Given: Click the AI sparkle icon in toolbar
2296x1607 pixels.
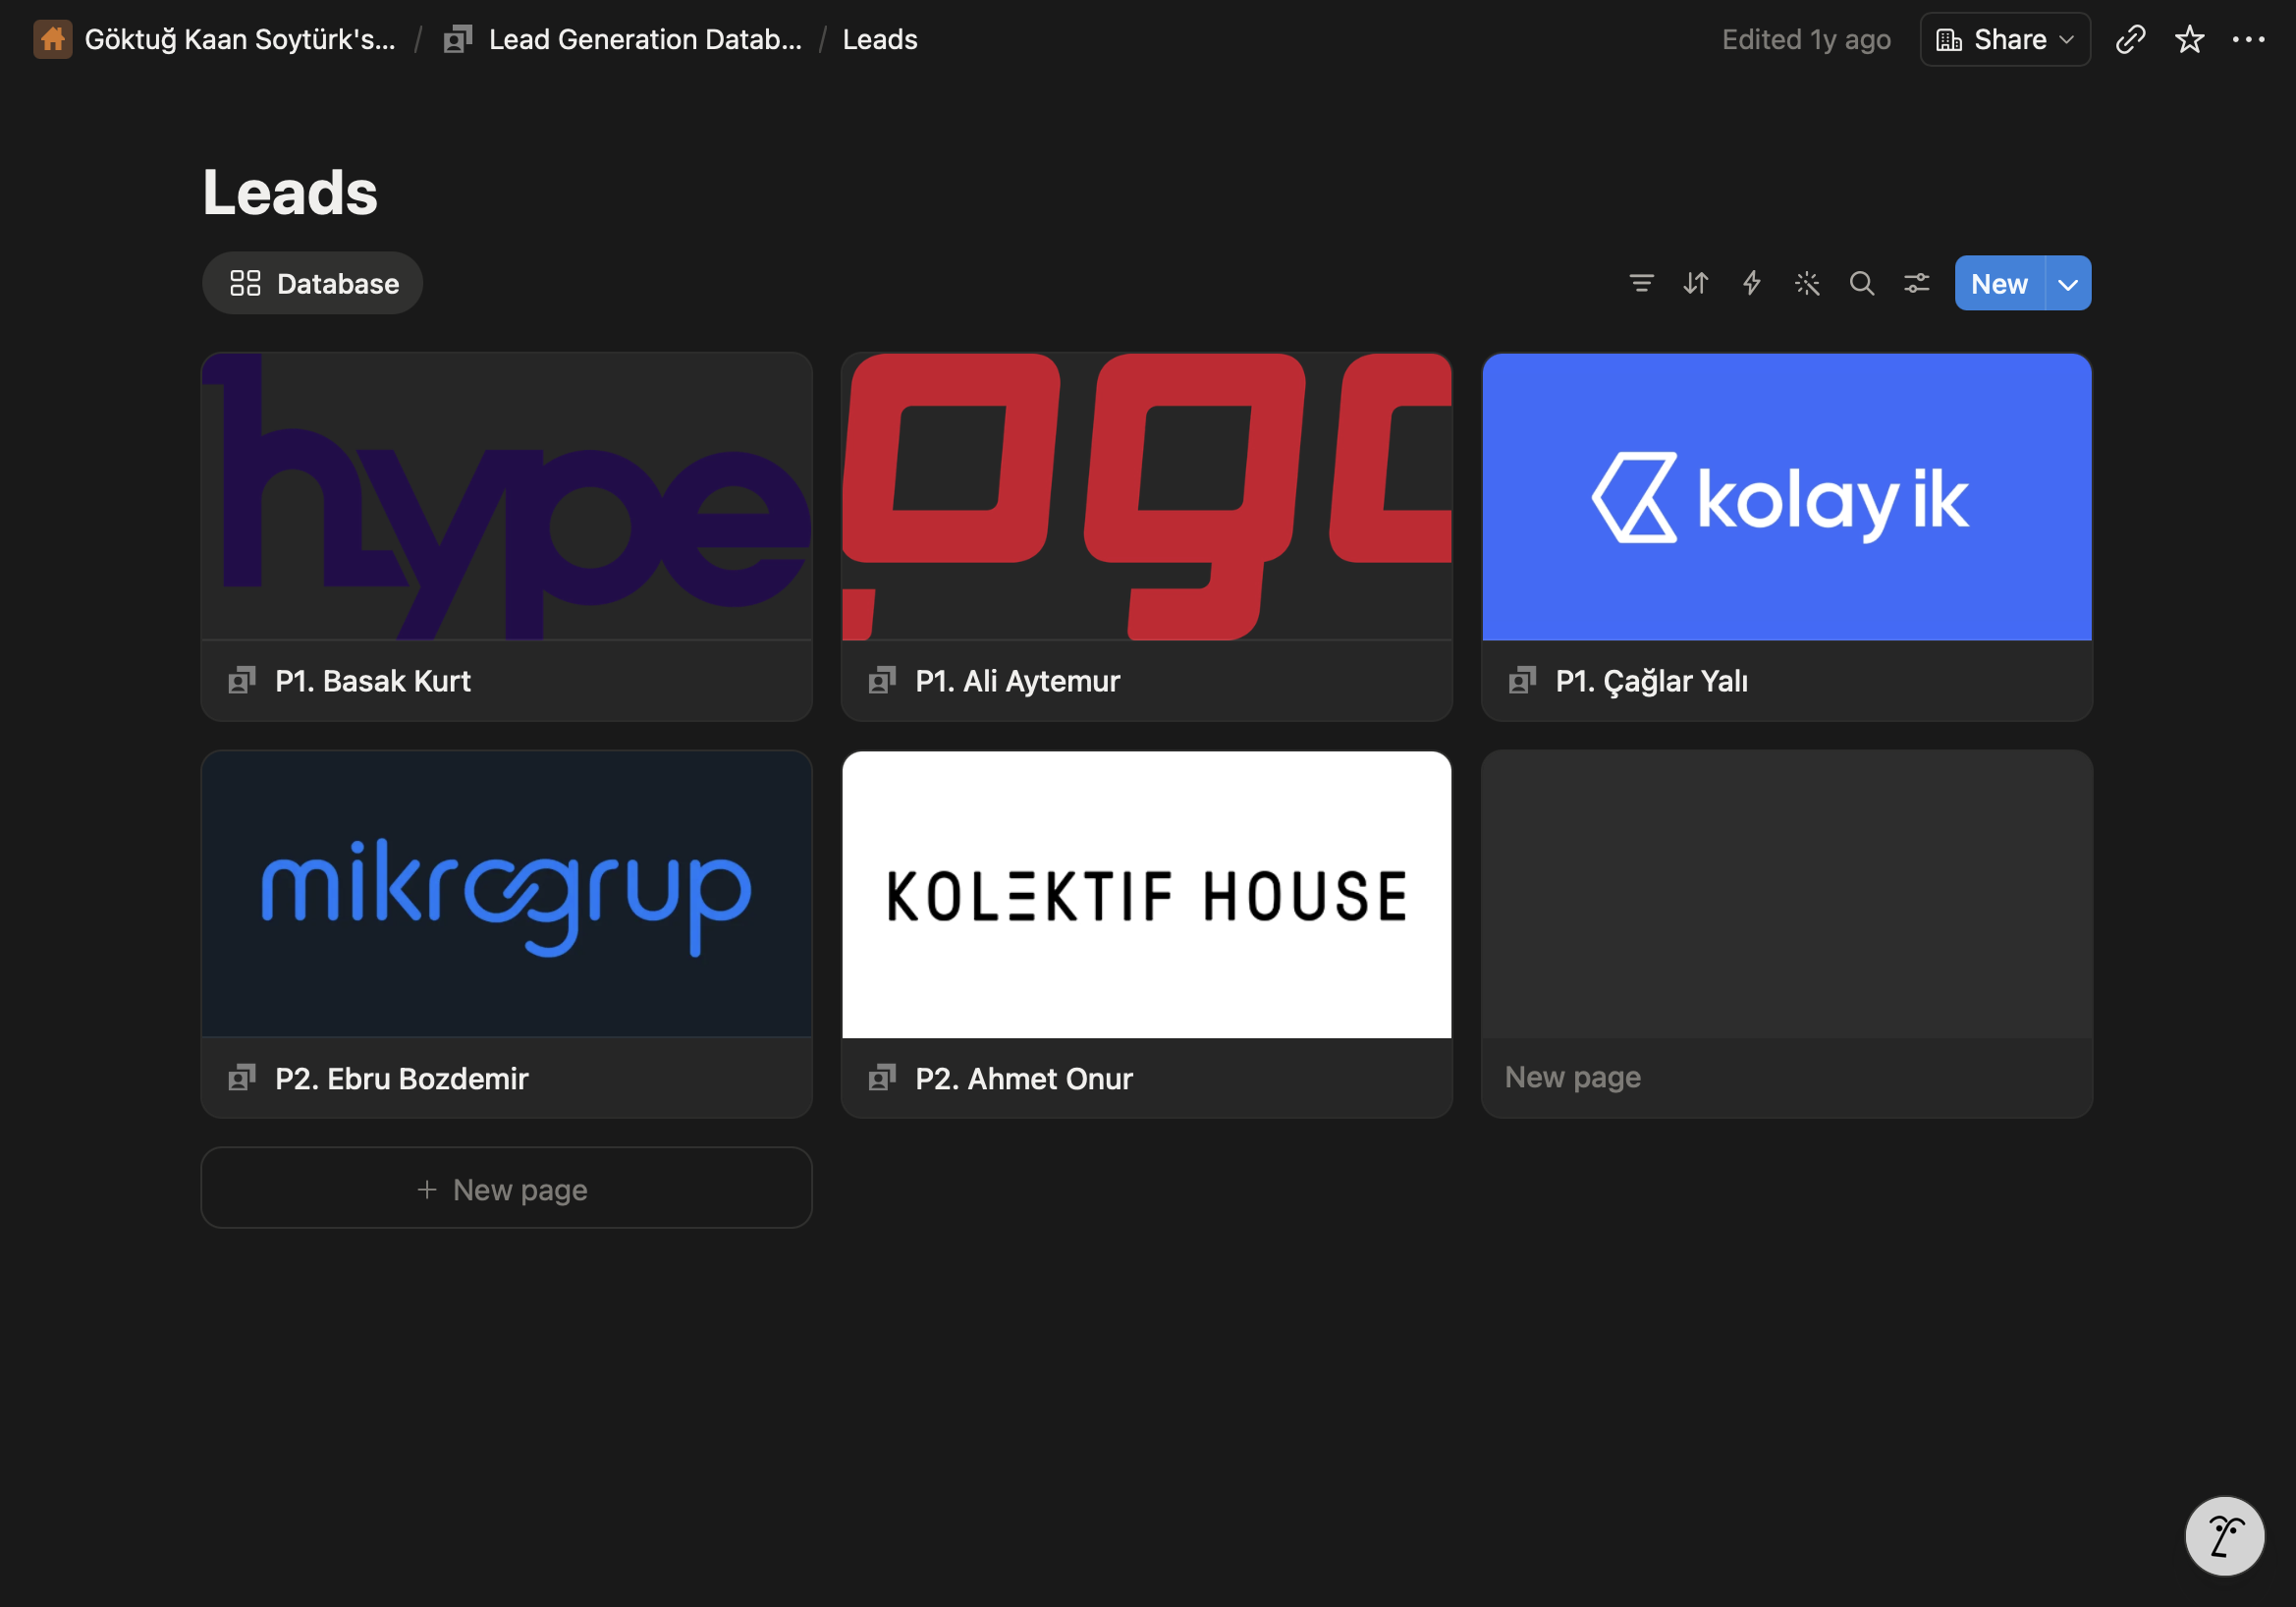Looking at the screenshot, I should click(1807, 284).
